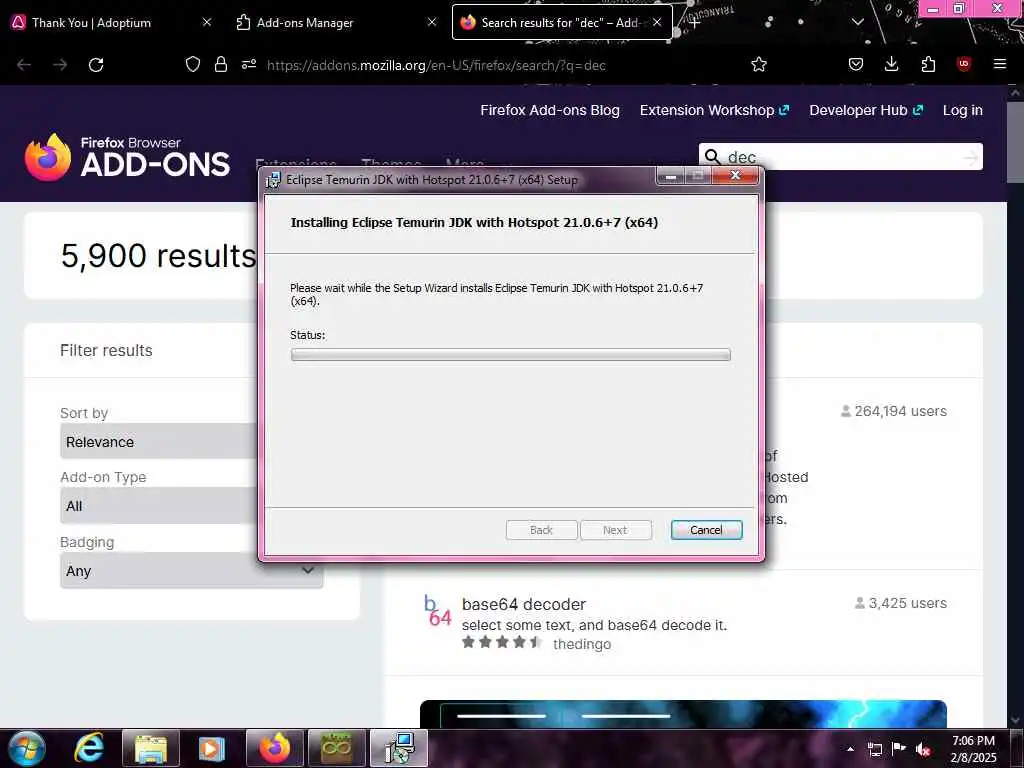The image size is (1024, 768).
Task: Reload the current page
Action: (96, 65)
